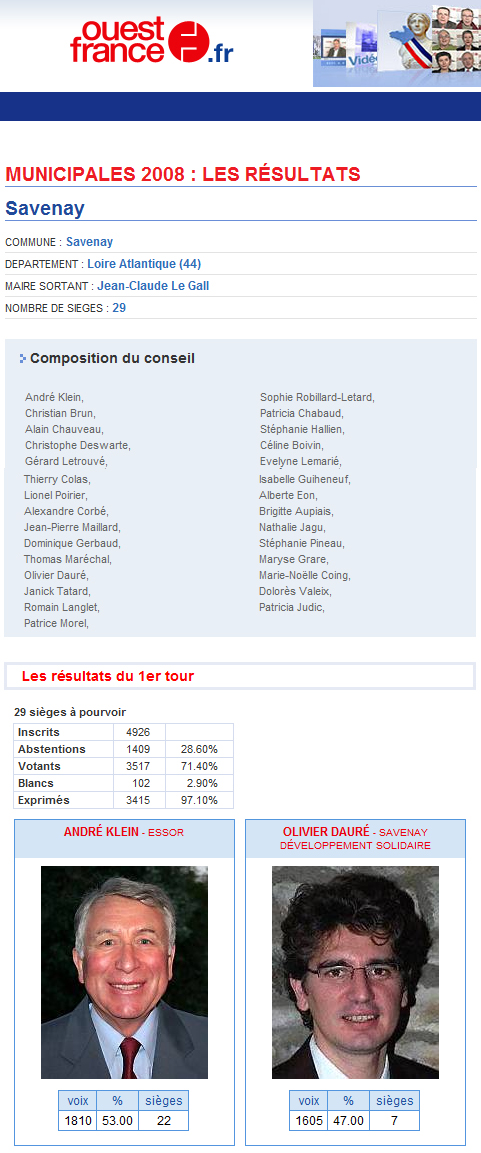Viewport: 481px width, 1153px height.
Task: Click the arrow bullet beside Composition du conseil
Action: pos(23,359)
